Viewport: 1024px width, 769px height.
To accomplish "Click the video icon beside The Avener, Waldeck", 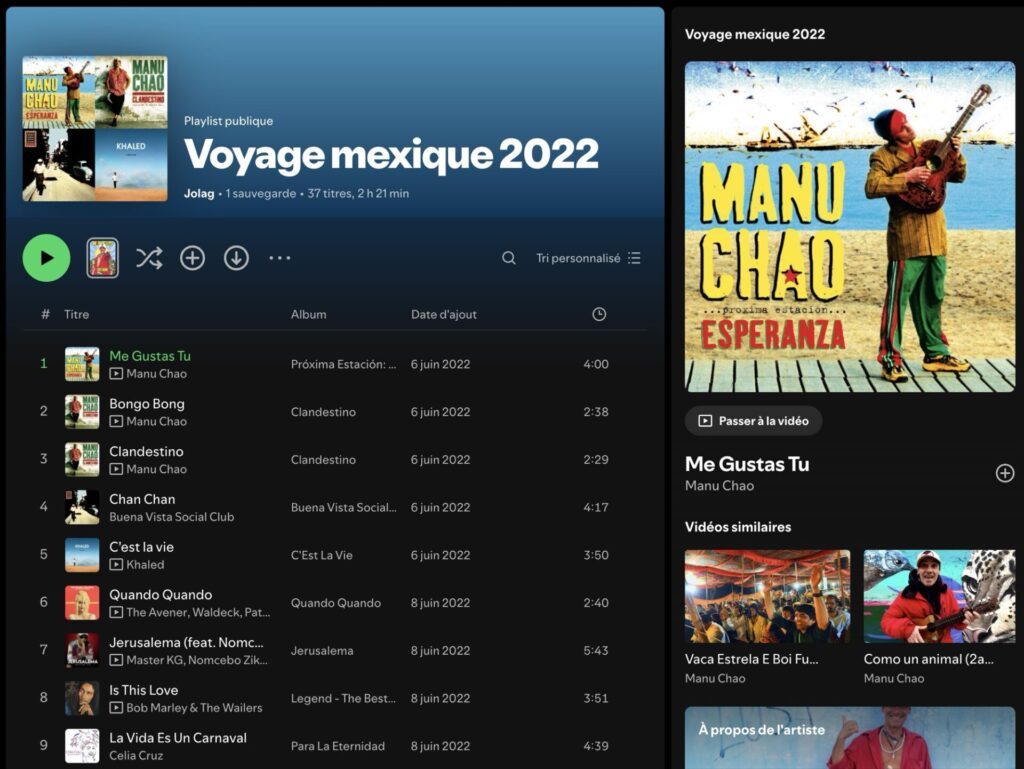I will (116, 612).
